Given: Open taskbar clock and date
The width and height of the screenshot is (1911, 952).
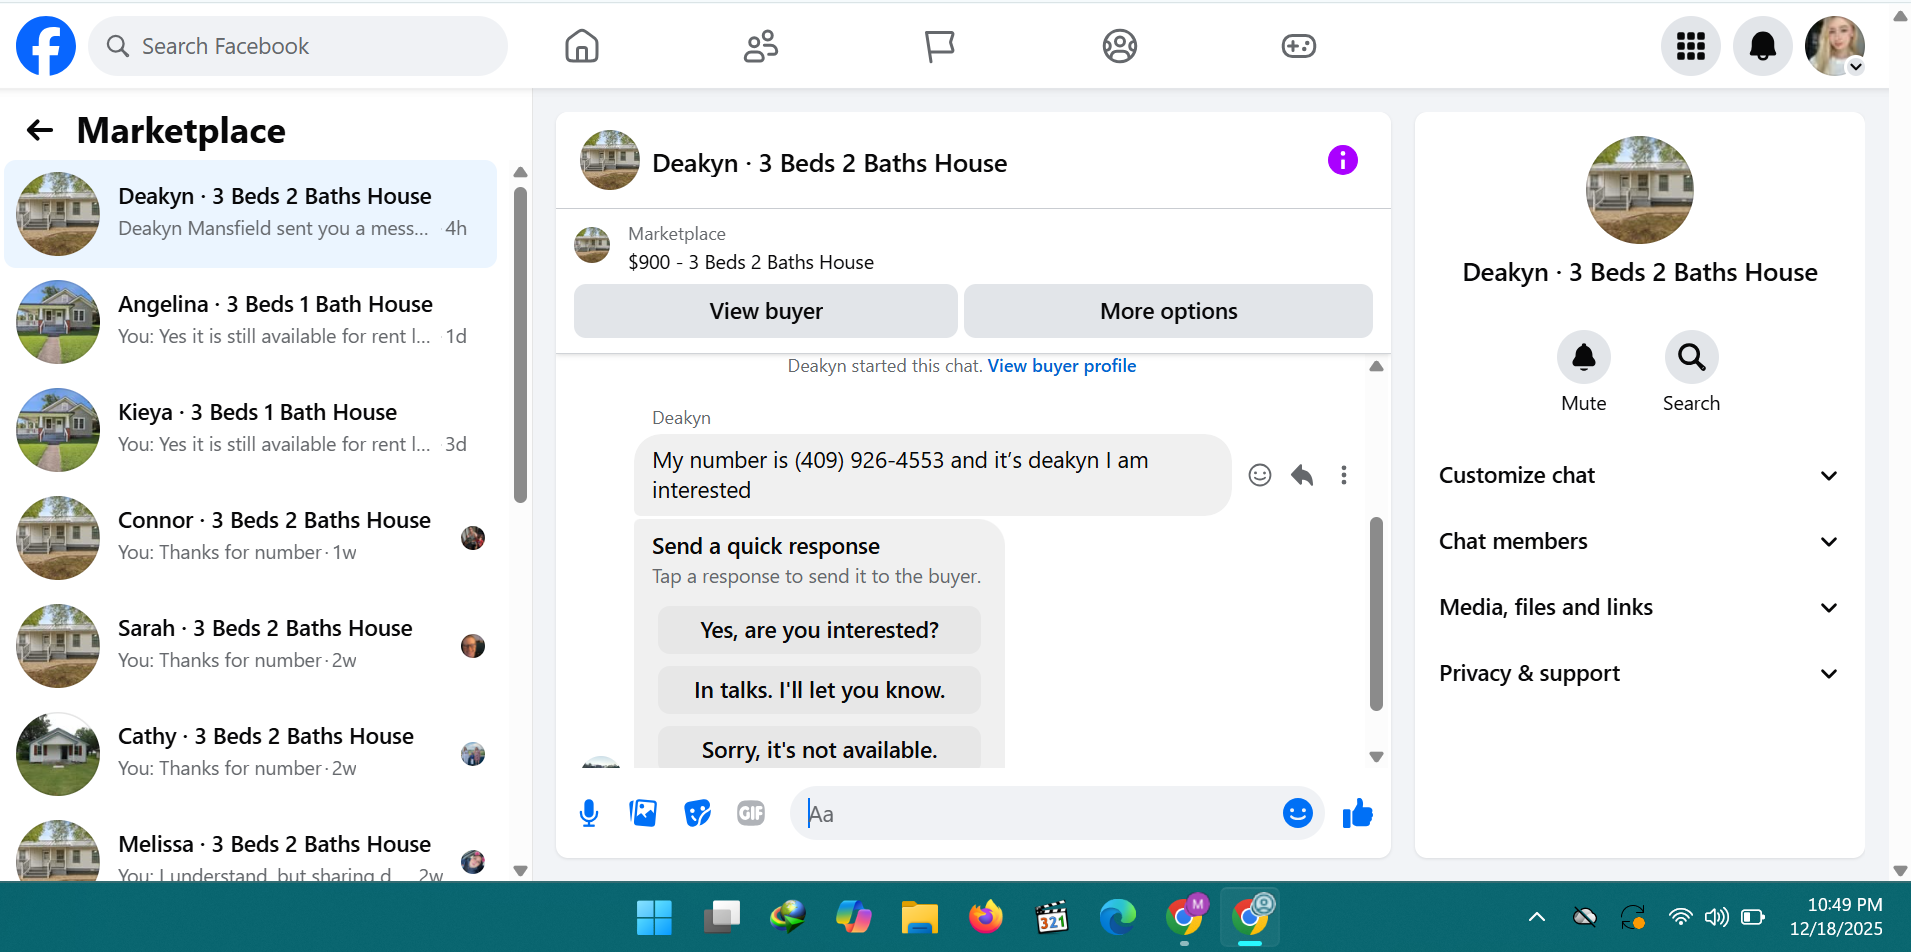Looking at the screenshot, I should pyautogui.click(x=1836, y=917).
